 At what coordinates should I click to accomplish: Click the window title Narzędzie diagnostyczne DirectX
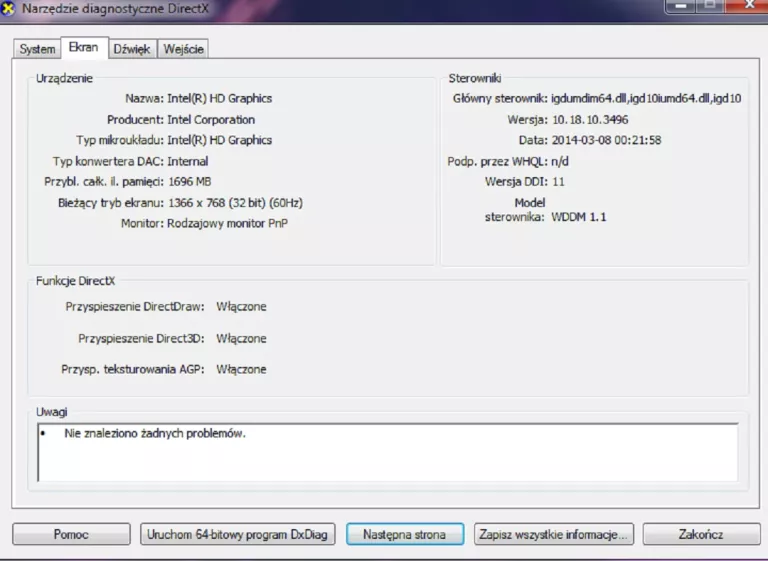click(116, 8)
